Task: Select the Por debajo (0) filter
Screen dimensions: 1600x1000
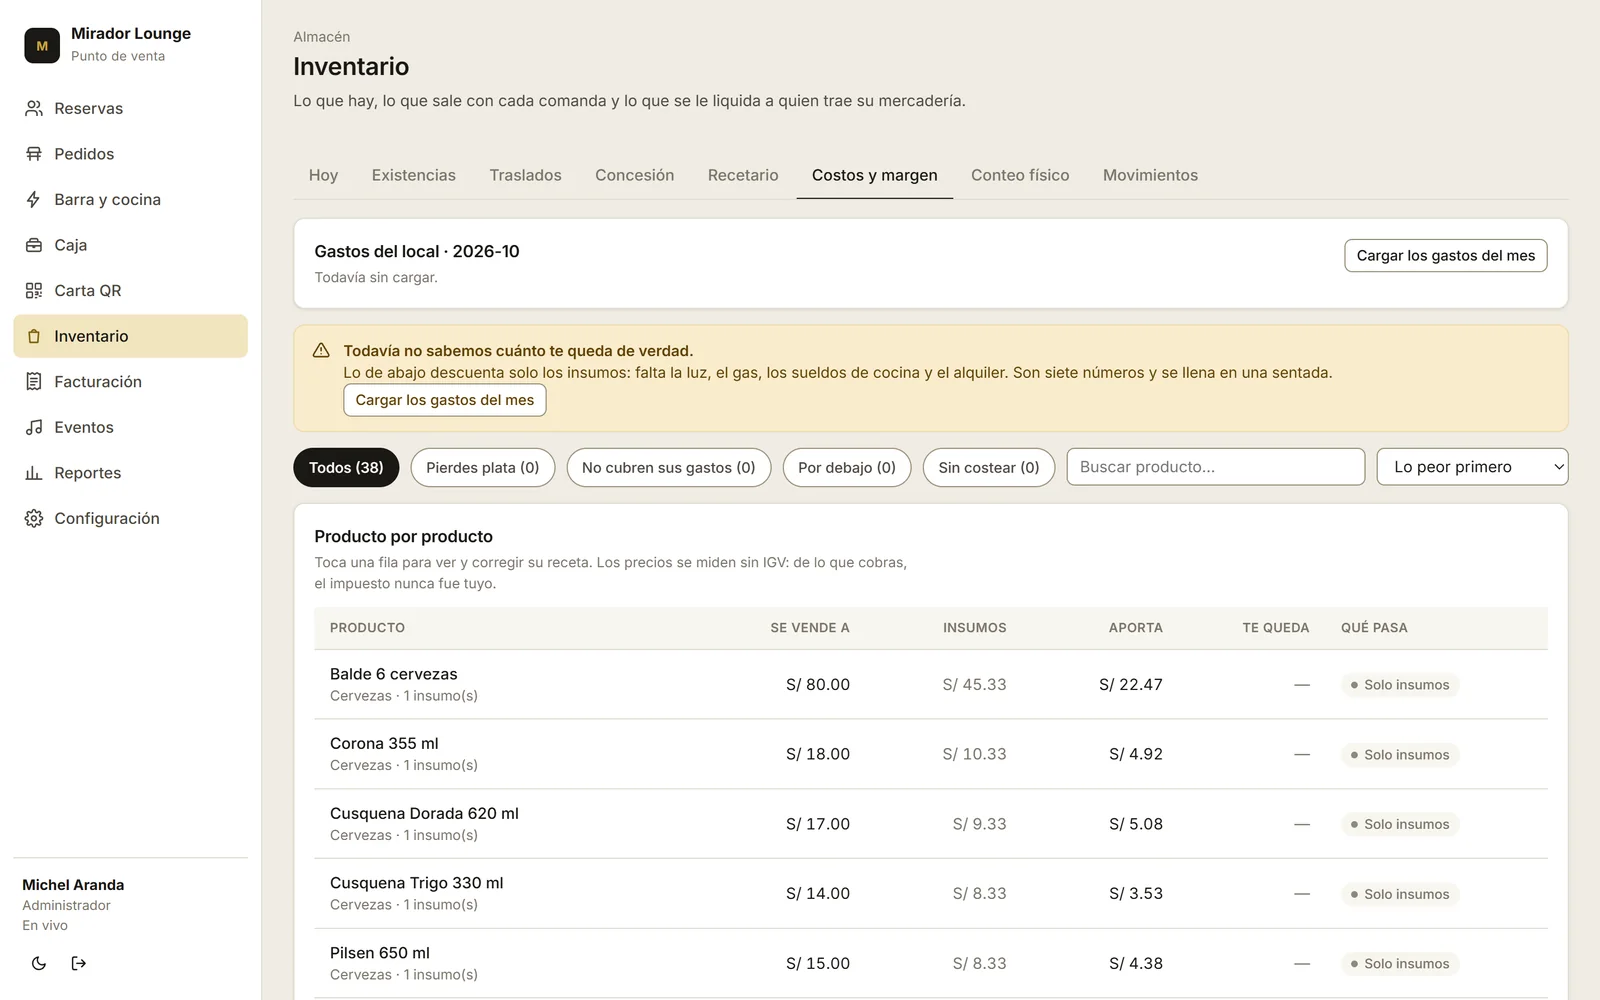Action: [x=847, y=467]
